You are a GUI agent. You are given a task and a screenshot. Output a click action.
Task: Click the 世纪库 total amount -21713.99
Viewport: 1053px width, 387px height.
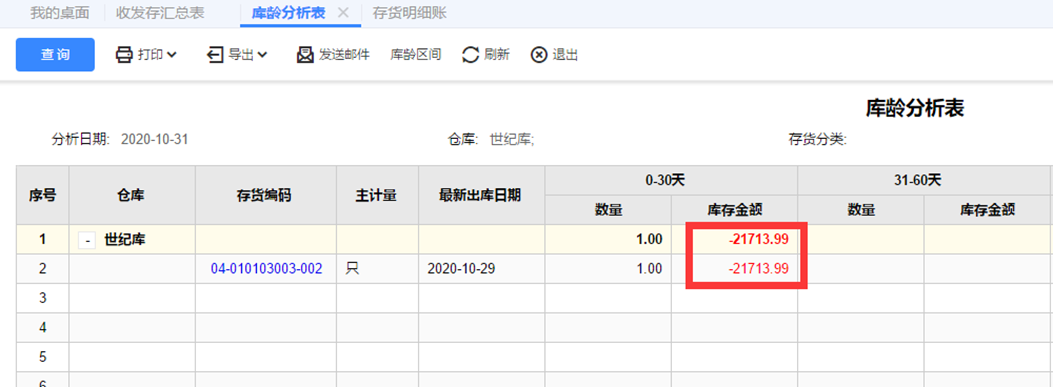click(x=758, y=239)
